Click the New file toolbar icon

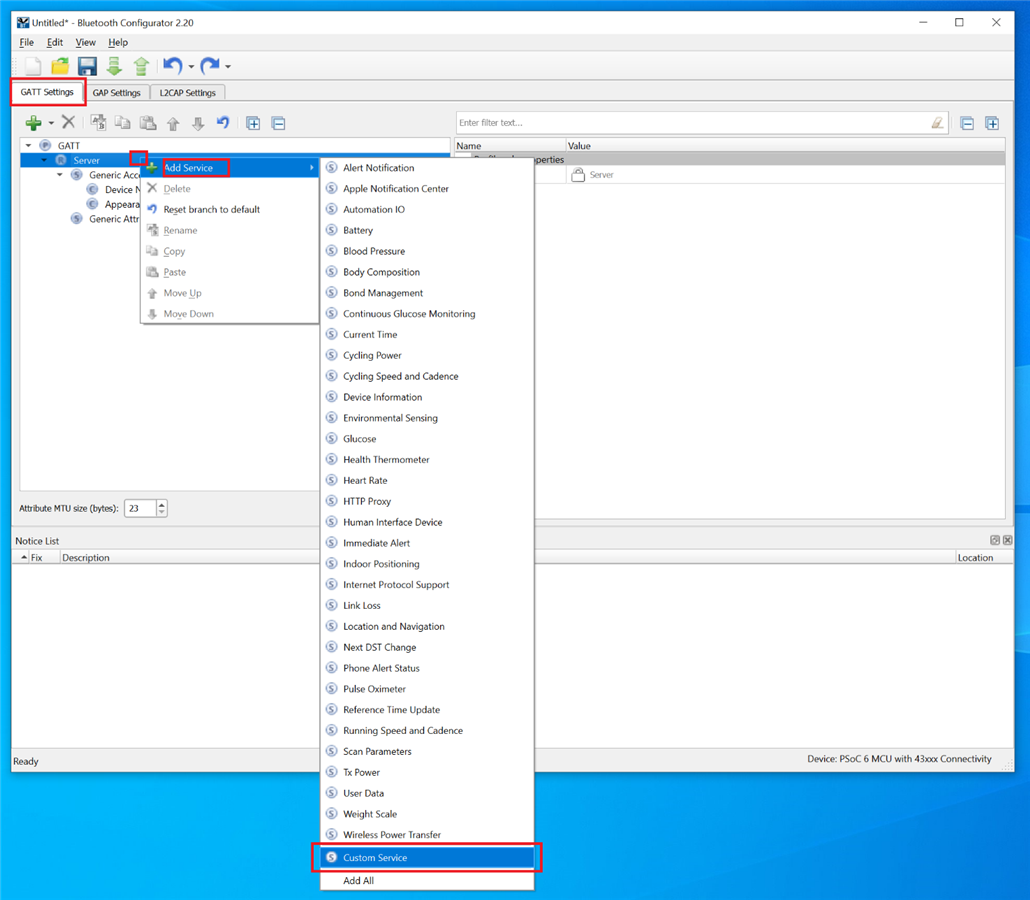pos(32,66)
